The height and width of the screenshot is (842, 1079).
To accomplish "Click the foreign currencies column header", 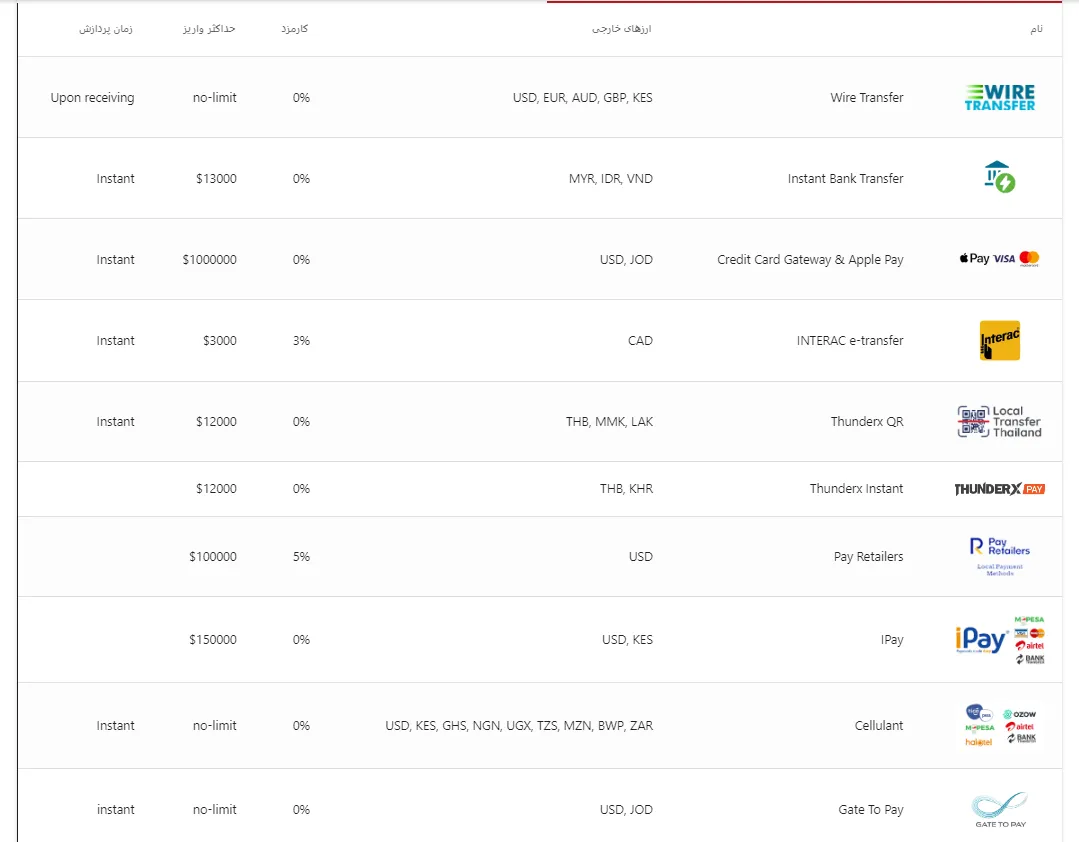I will click(622, 29).
